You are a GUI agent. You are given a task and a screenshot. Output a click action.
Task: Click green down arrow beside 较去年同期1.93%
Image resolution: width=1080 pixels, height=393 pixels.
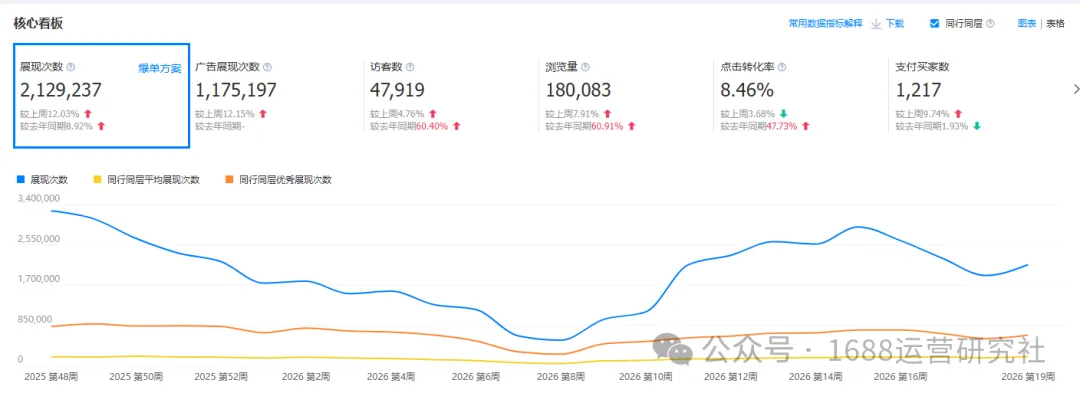coord(976,126)
